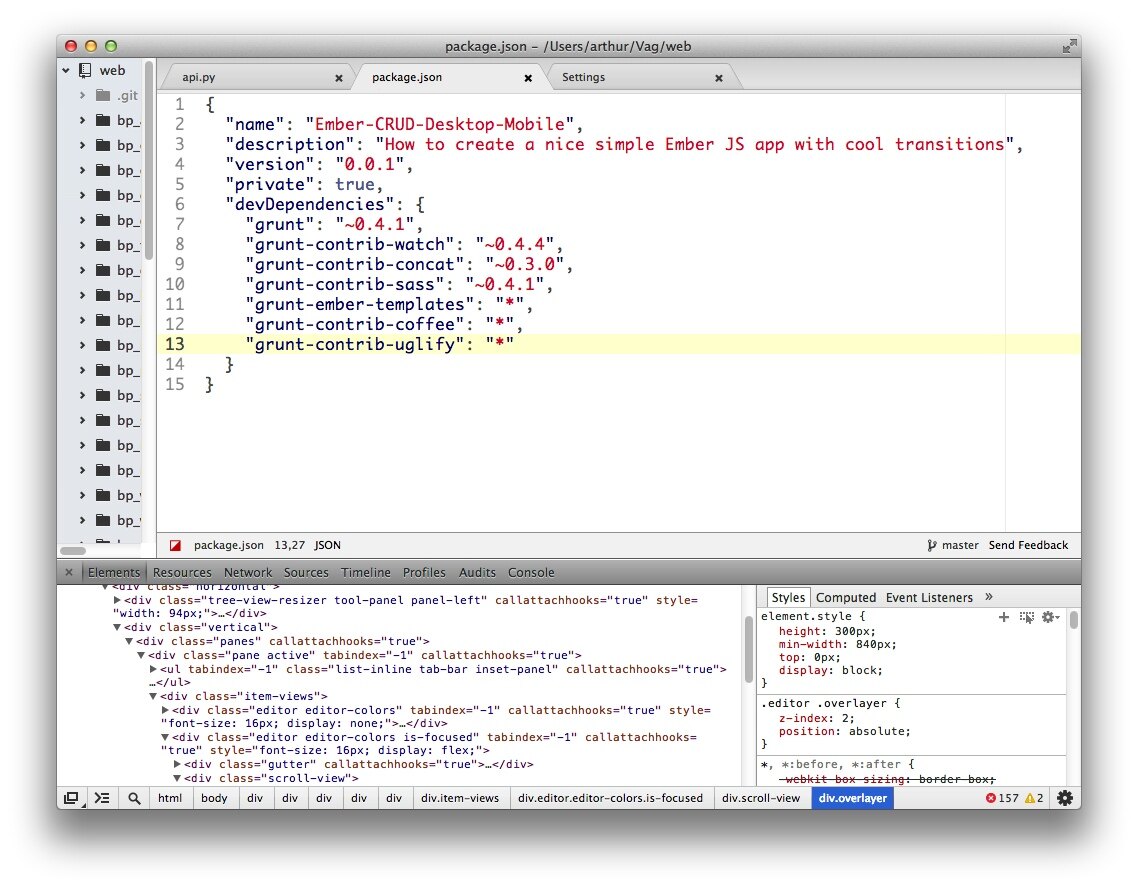
Task: Show more style pane tabs chevron
Action: 988,597
